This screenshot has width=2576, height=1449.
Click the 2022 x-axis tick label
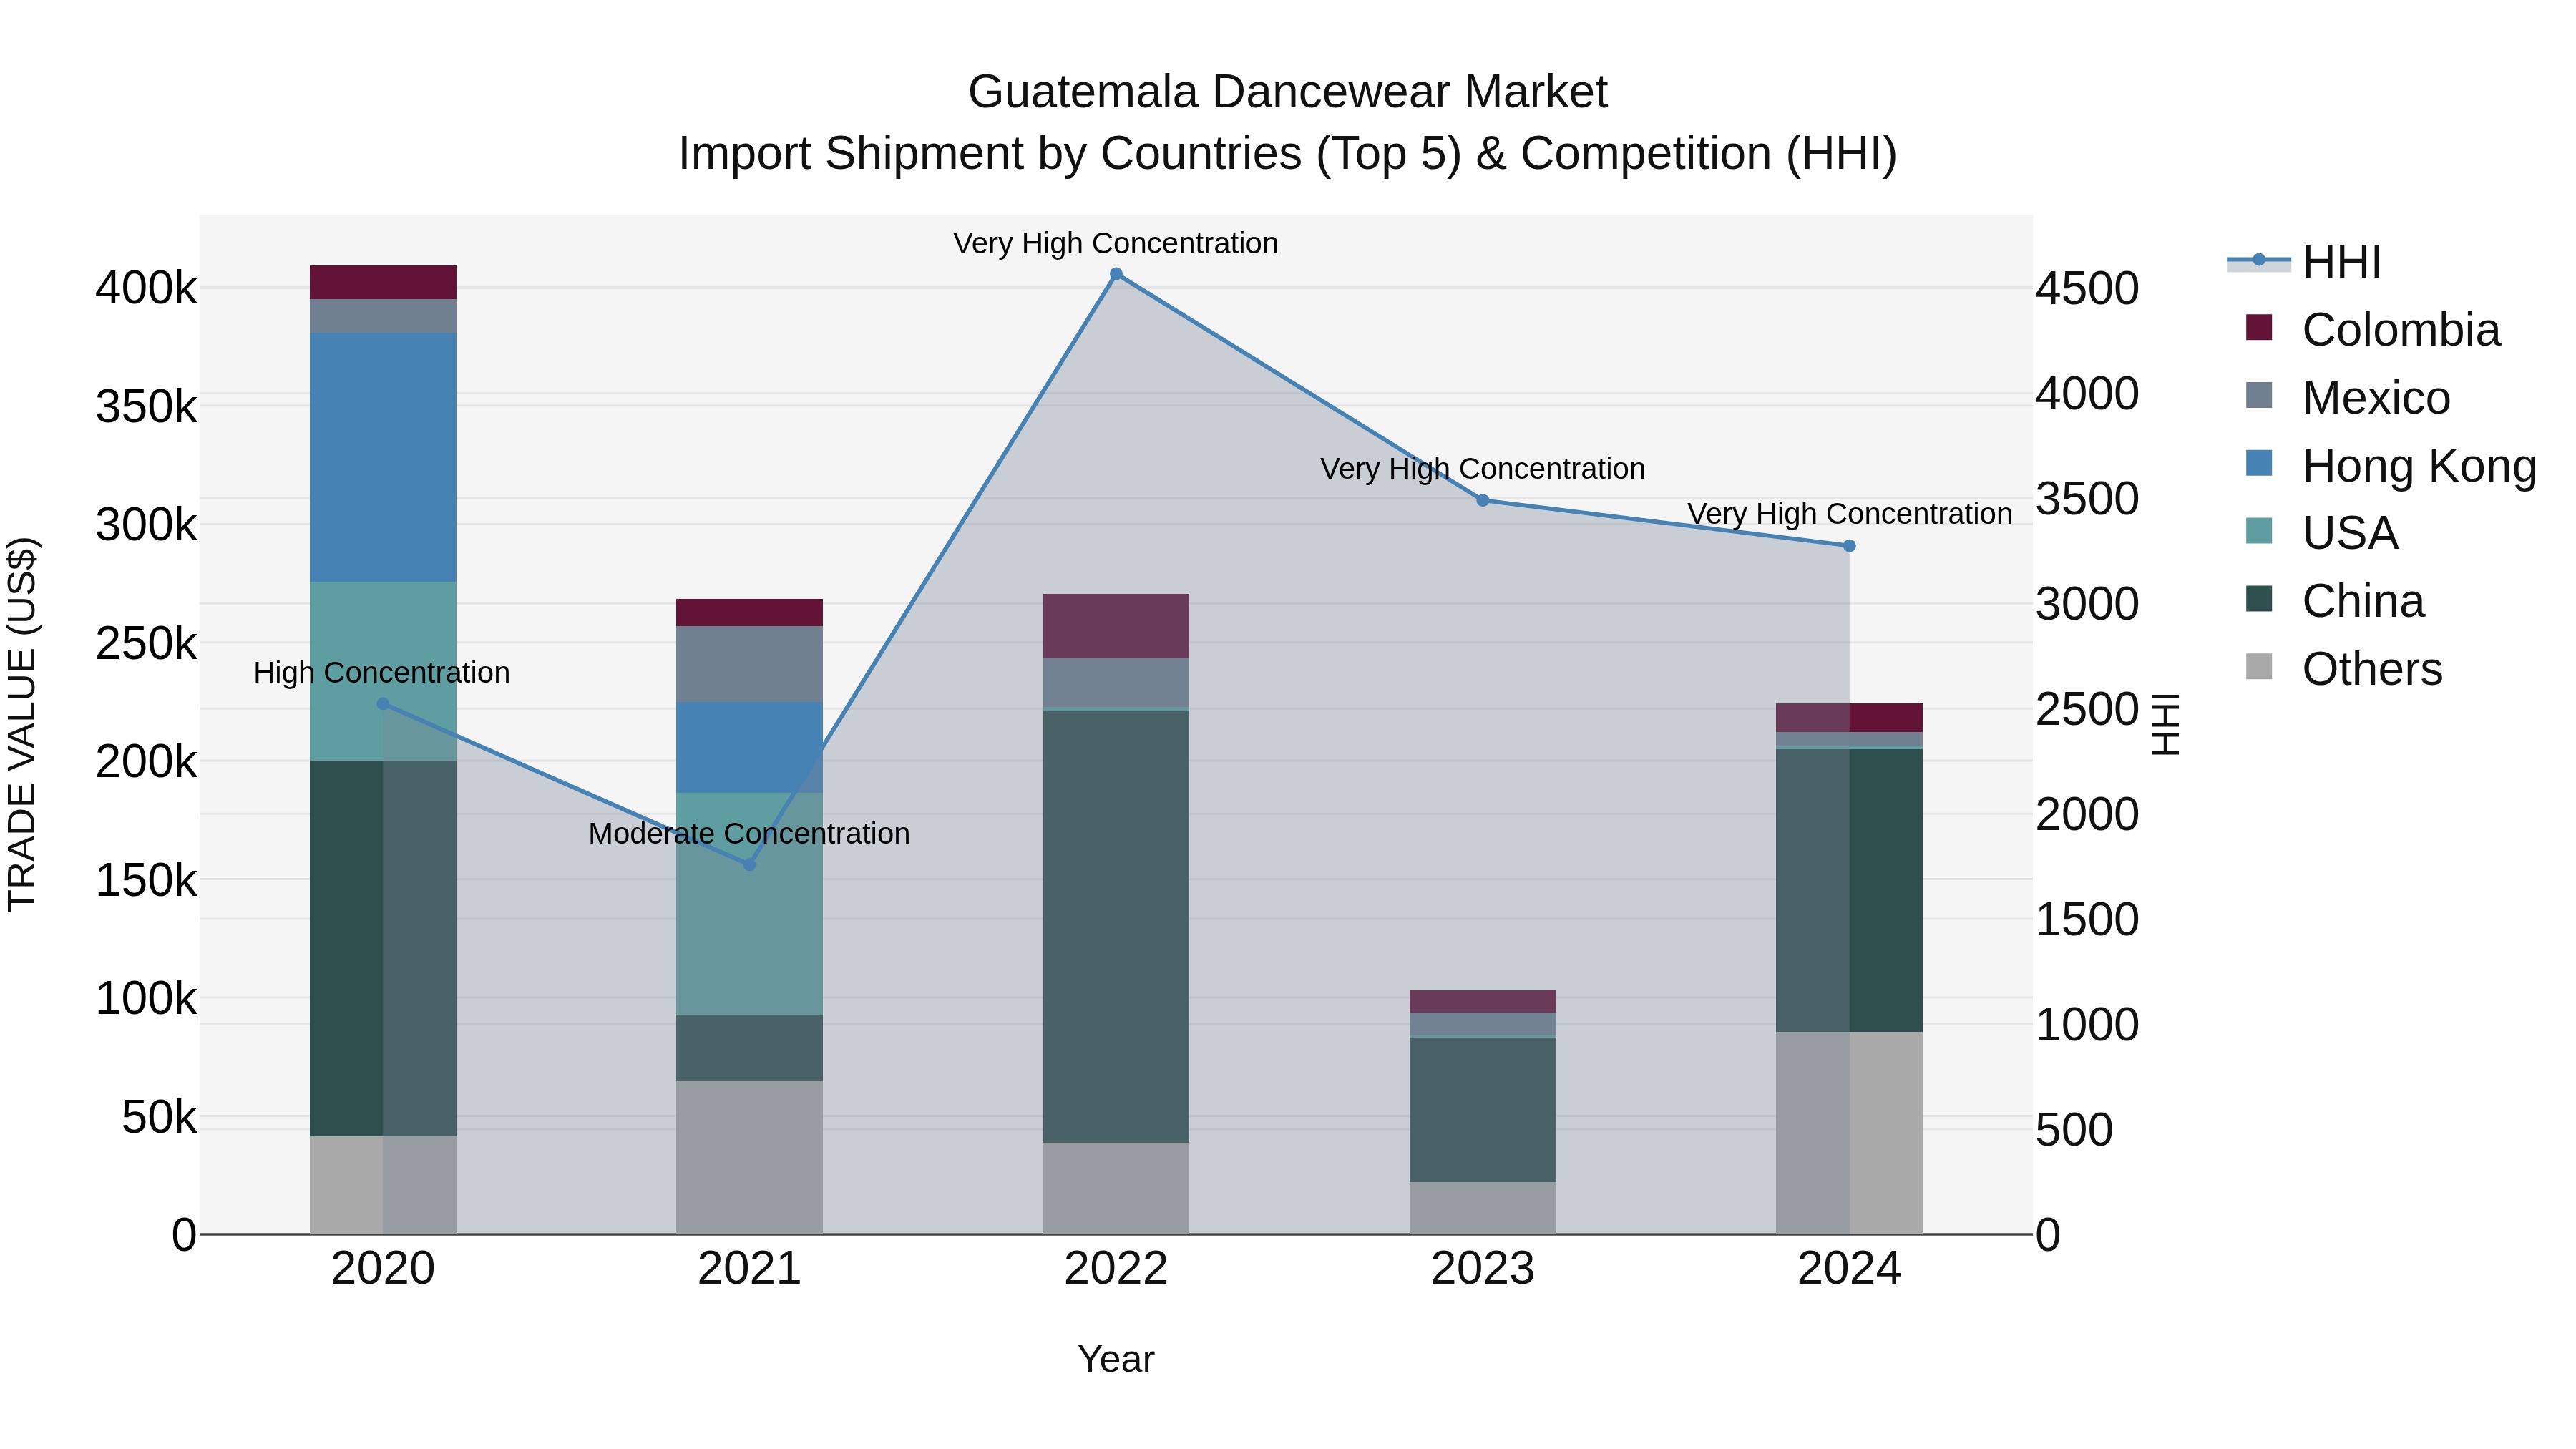pos(1116,1269)
